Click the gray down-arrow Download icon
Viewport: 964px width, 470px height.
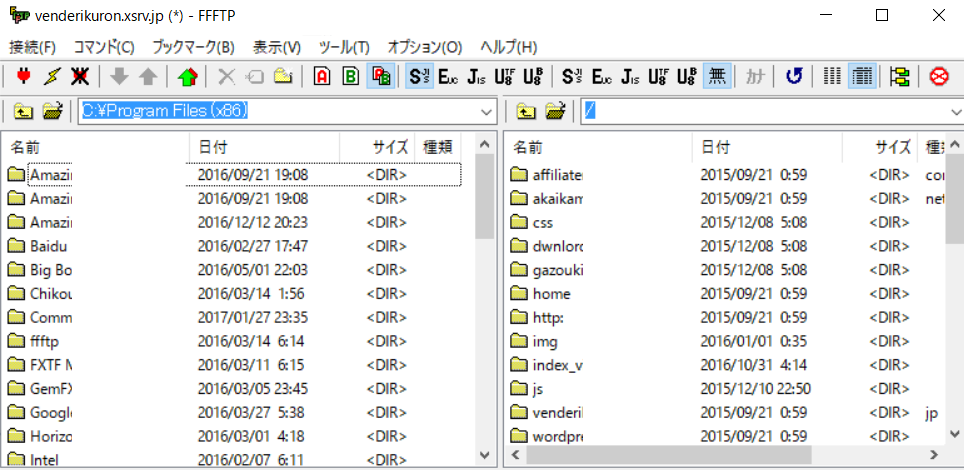point(119,77)
